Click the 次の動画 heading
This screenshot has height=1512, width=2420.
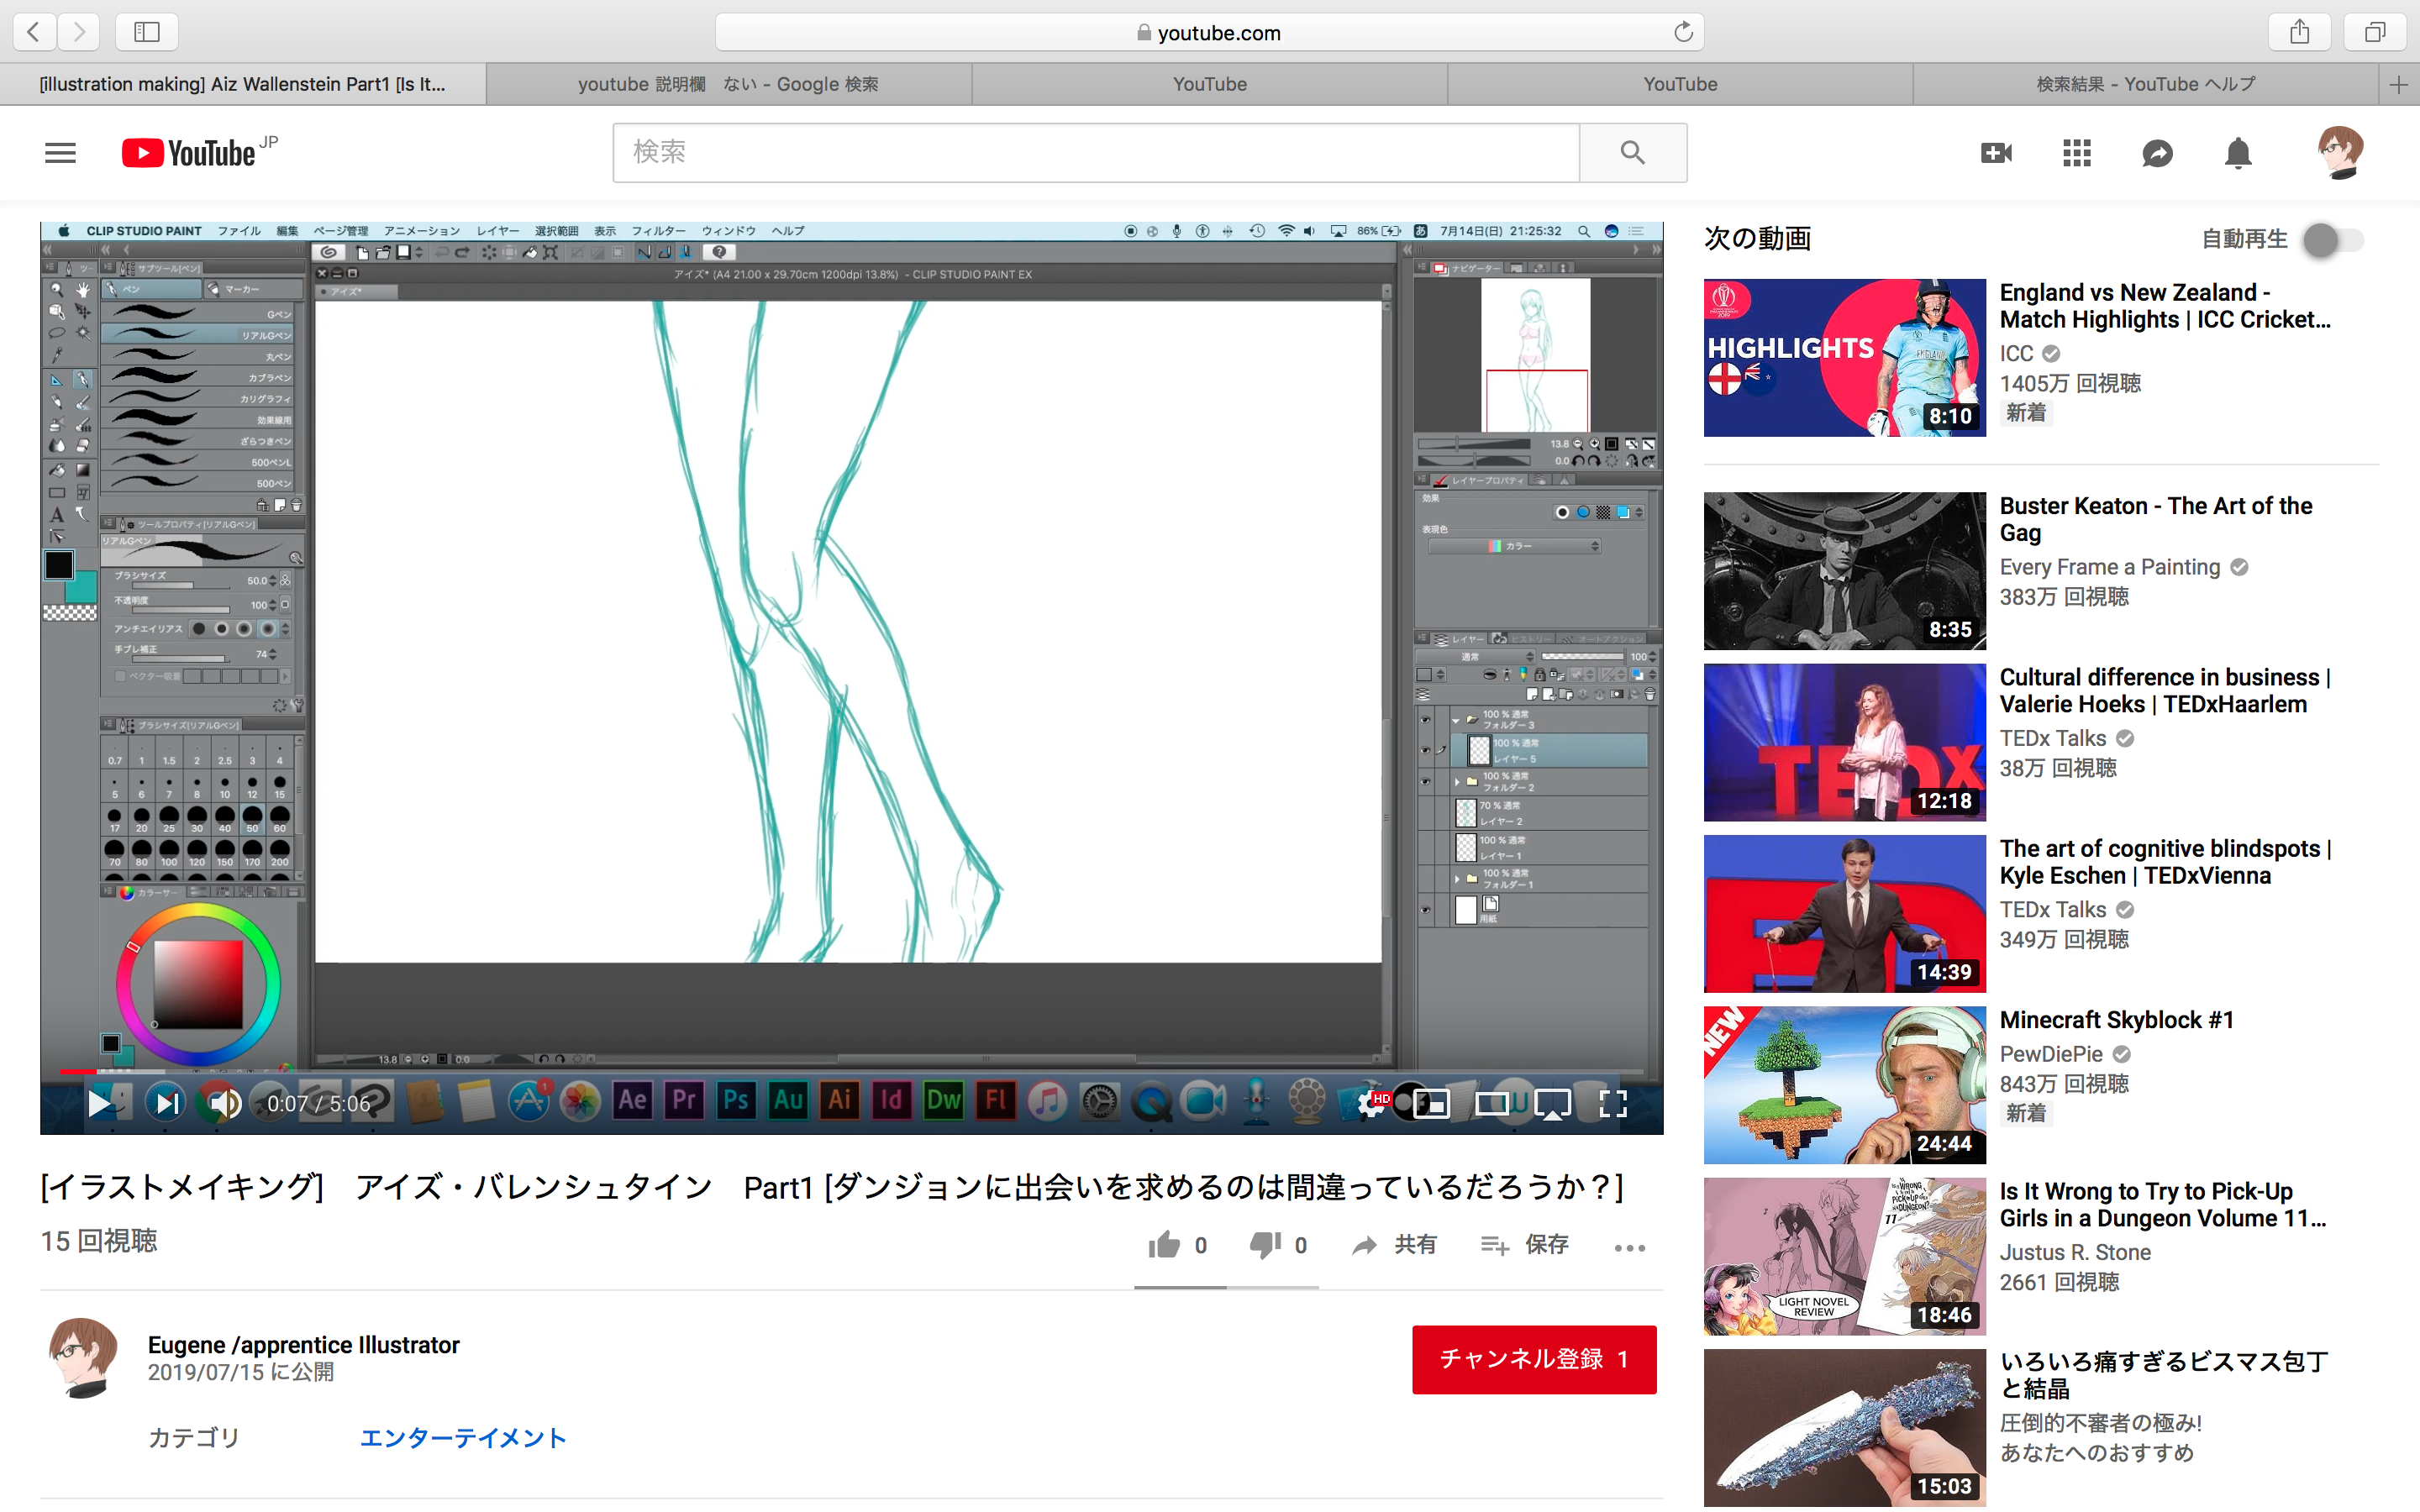(x=1757, y=239)
